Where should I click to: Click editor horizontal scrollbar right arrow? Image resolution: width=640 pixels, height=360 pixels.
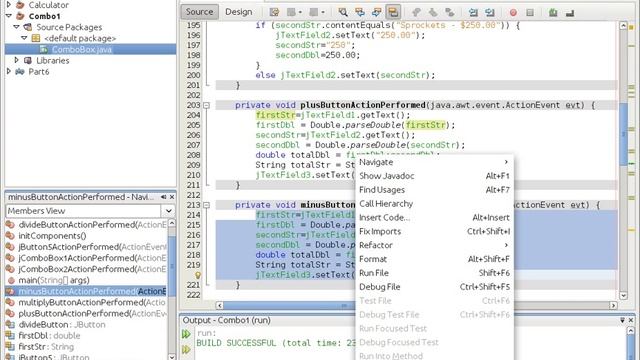[x=613, y=305]
